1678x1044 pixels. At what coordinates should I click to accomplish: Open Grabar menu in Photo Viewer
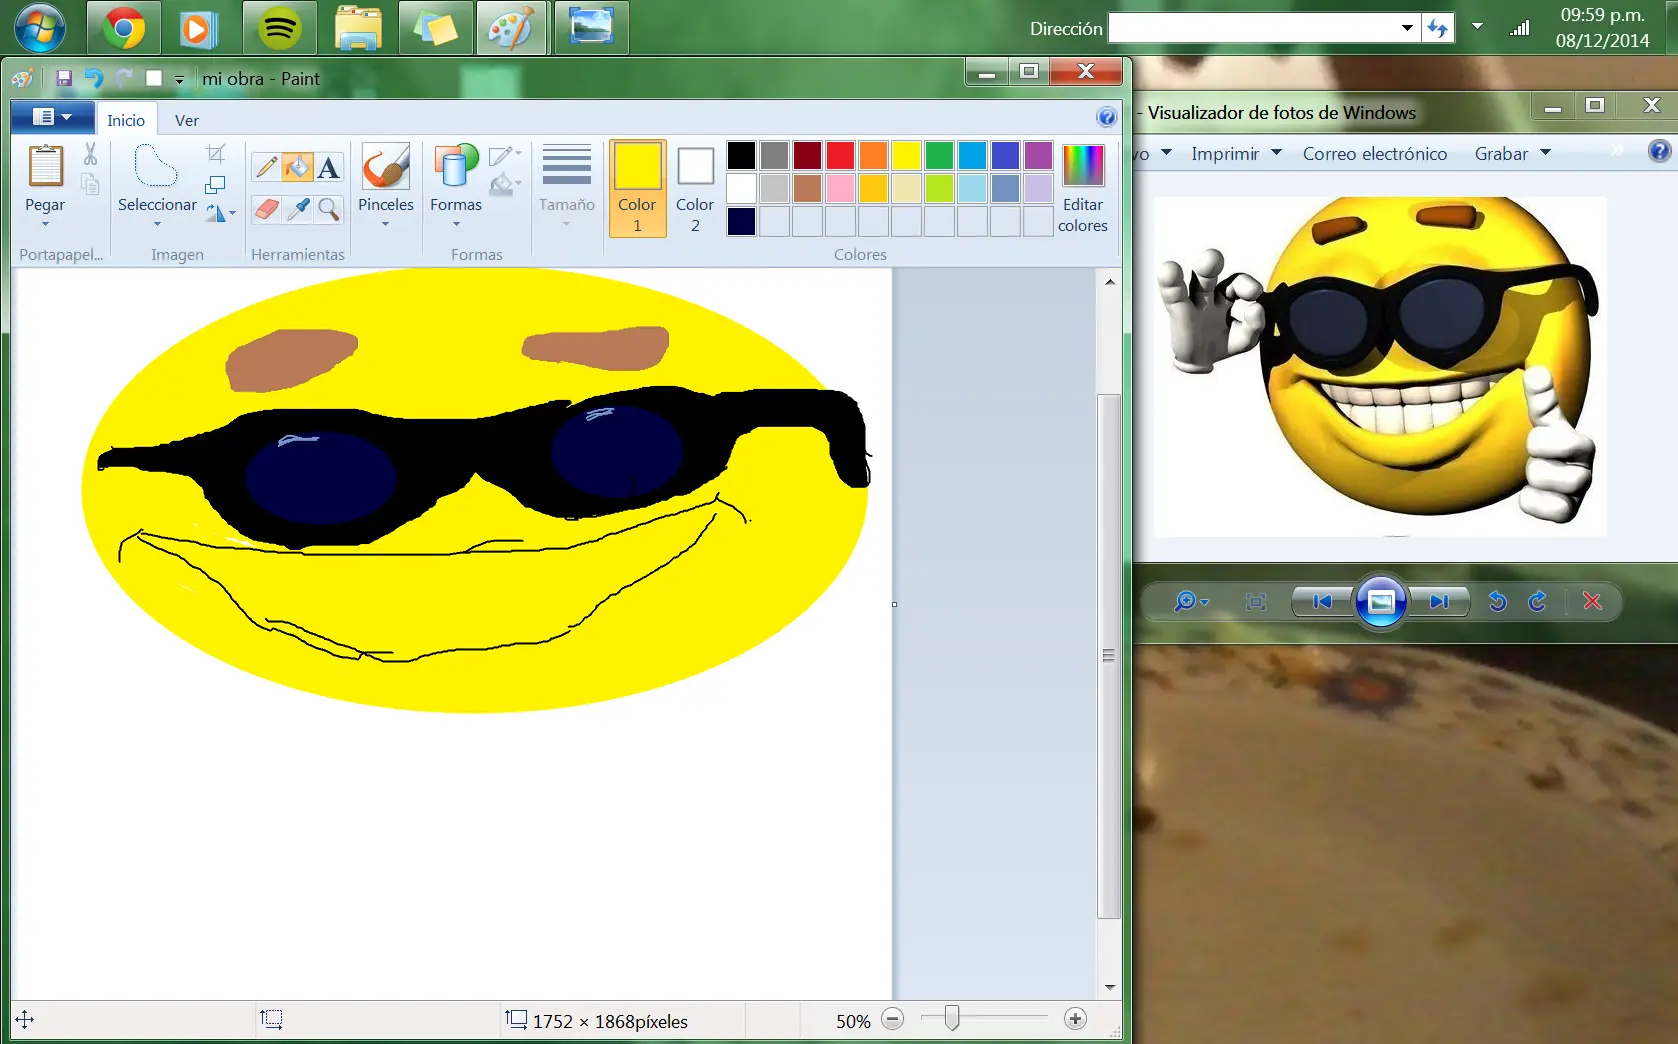coord(1512,153)
